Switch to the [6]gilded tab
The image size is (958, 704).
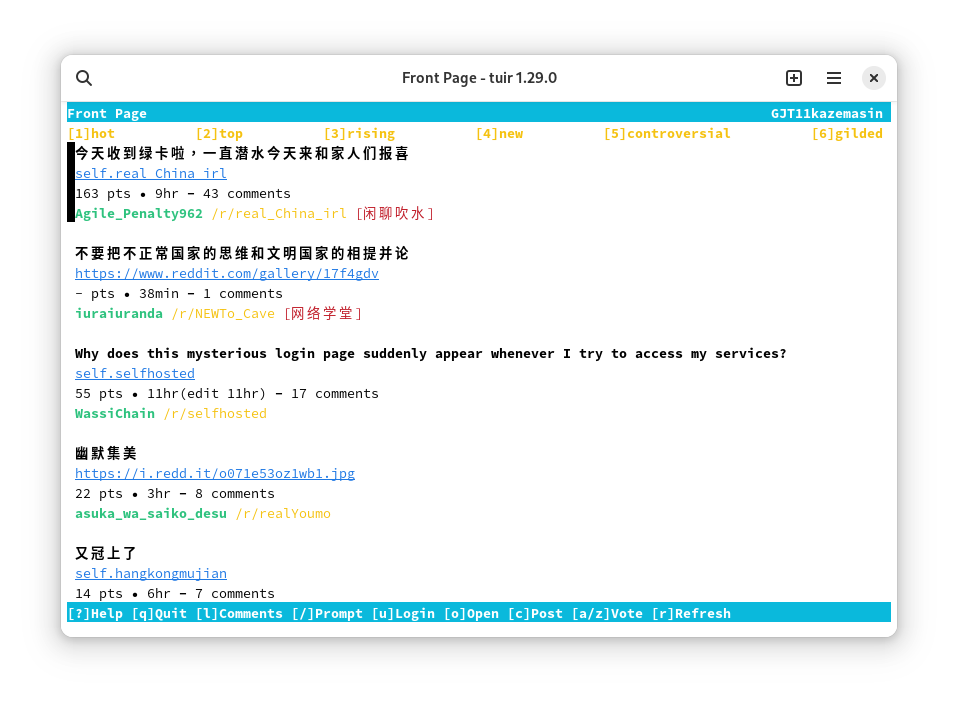tap(847, 134)
